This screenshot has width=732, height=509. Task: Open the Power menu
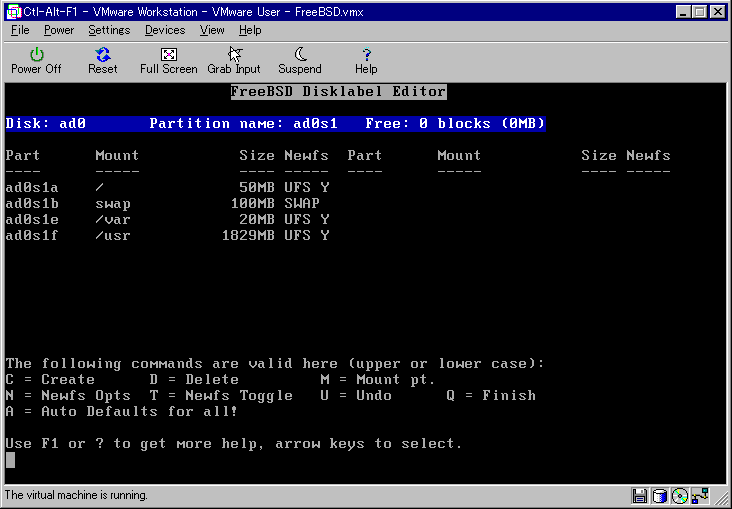tap(59, 30)
